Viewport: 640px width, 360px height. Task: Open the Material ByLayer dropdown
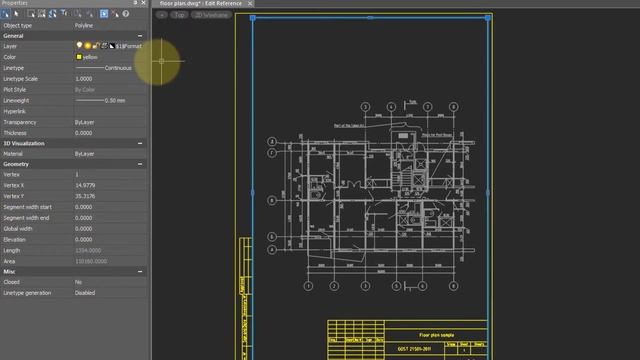click(x=109, y=154)
